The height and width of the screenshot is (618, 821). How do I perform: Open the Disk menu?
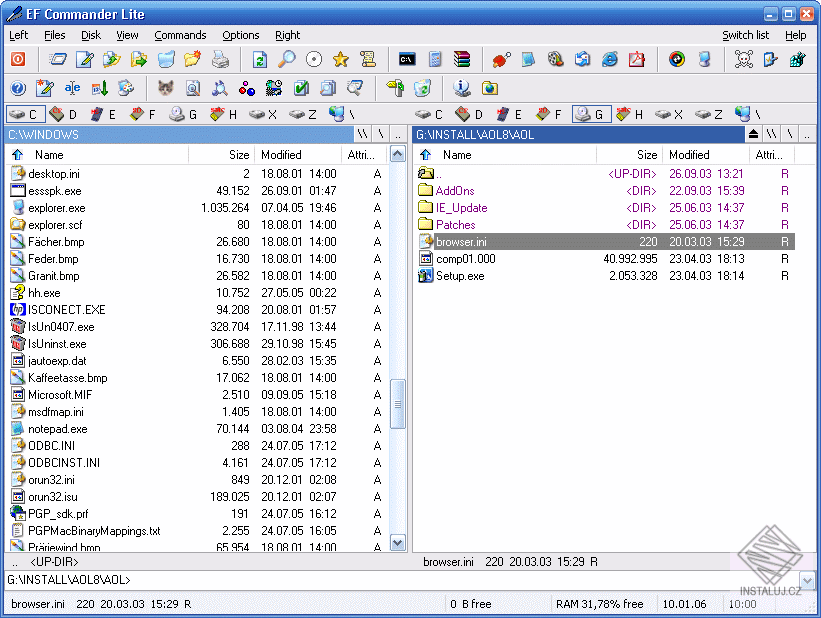coord(91,35)
